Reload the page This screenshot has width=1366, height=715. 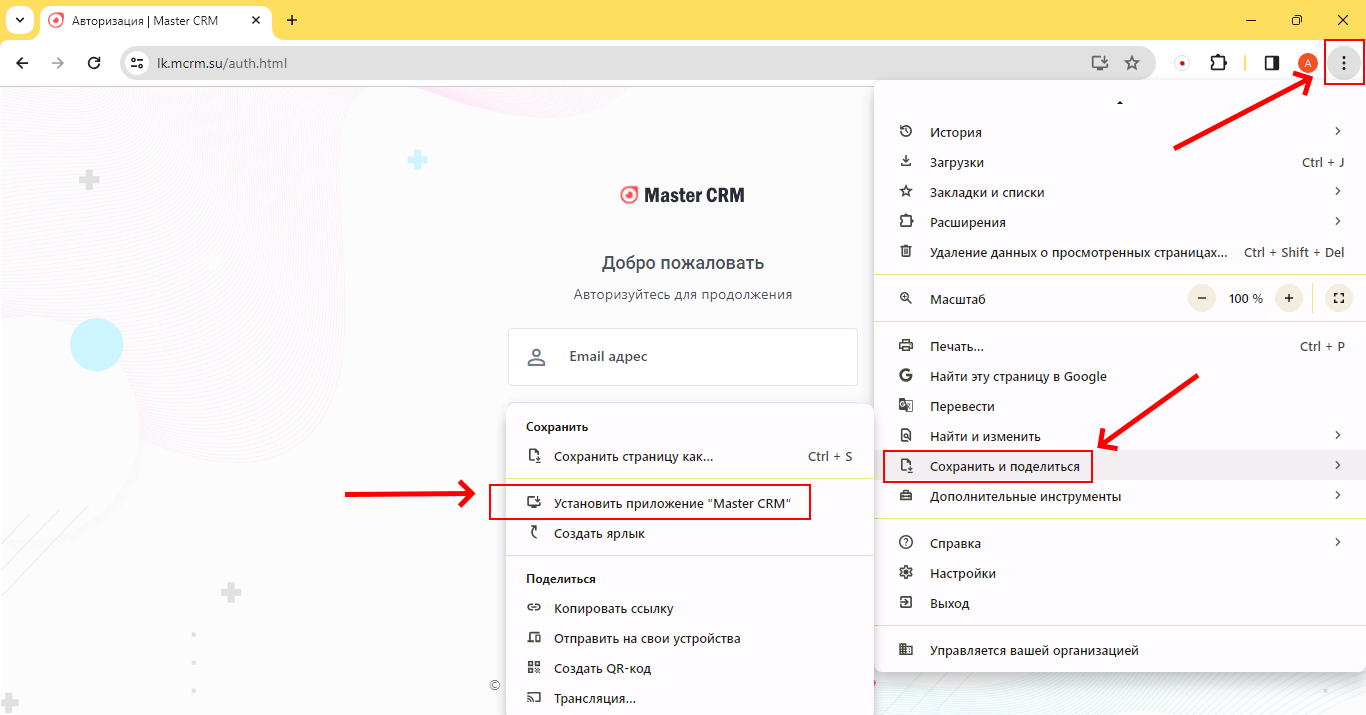tap(94, 63)
